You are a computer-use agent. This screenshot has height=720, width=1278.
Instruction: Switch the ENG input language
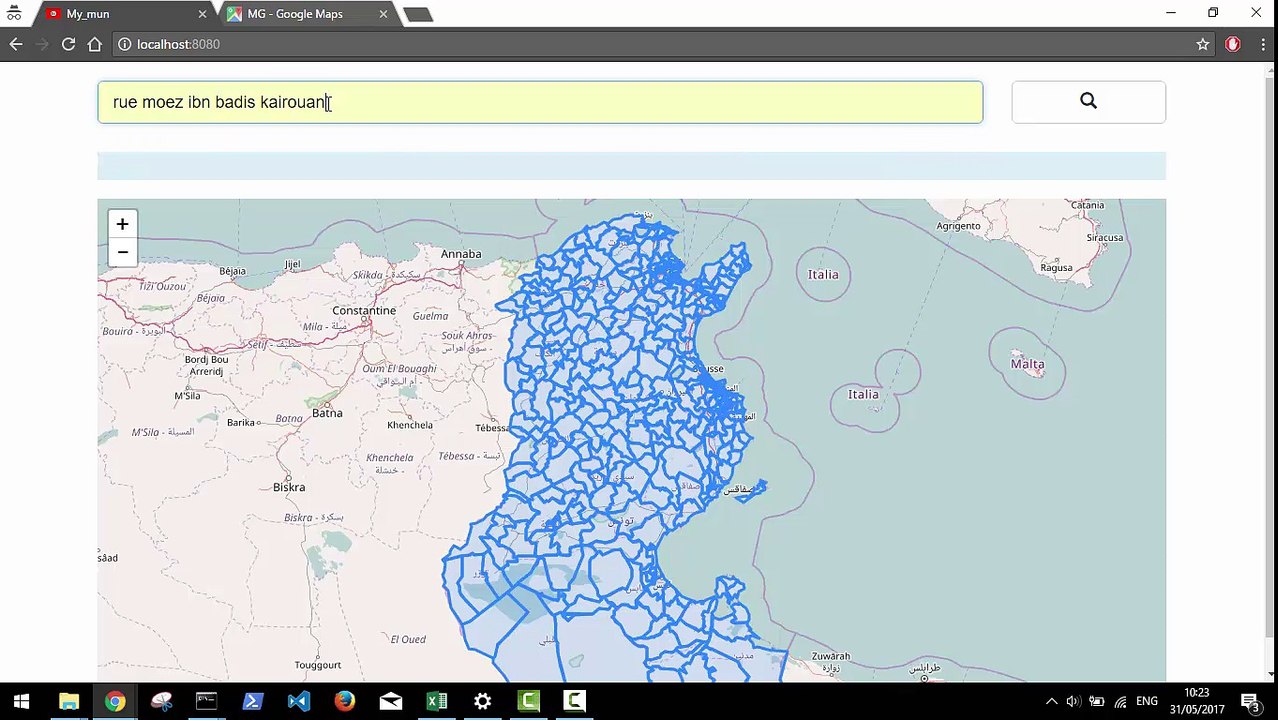coord(1147,701)
